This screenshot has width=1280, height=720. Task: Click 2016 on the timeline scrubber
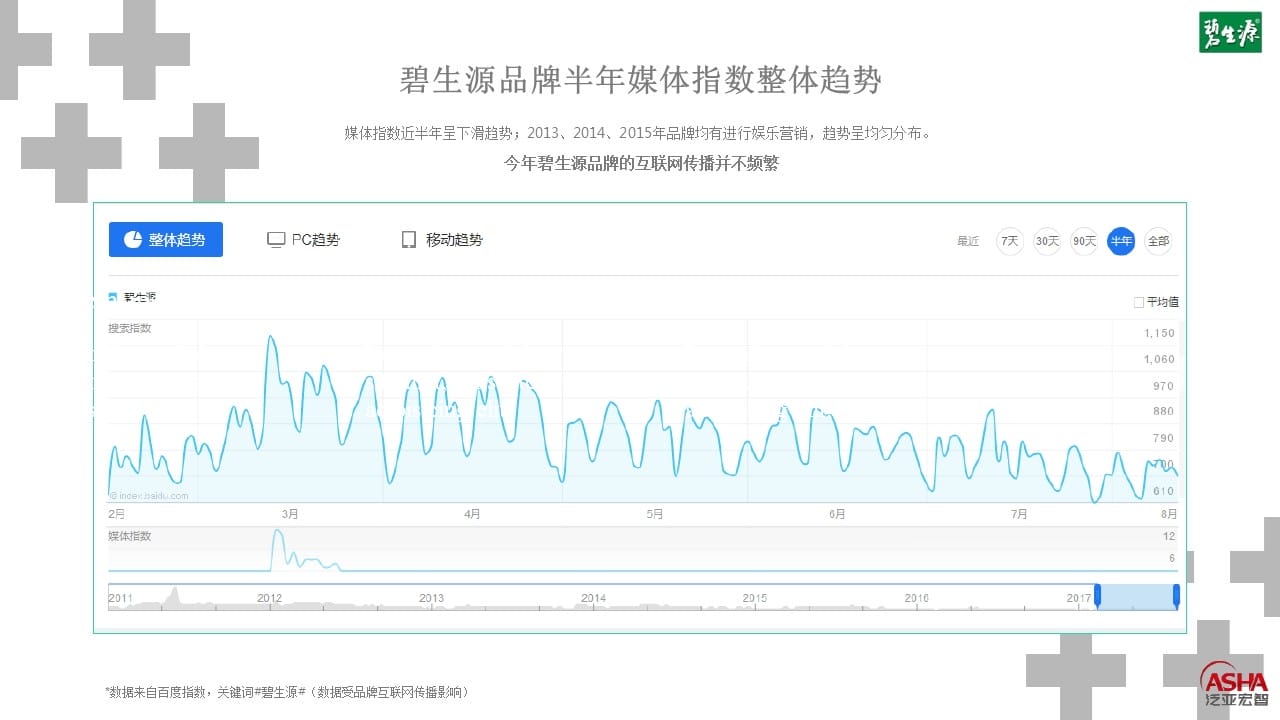click(x=916, y=598)
